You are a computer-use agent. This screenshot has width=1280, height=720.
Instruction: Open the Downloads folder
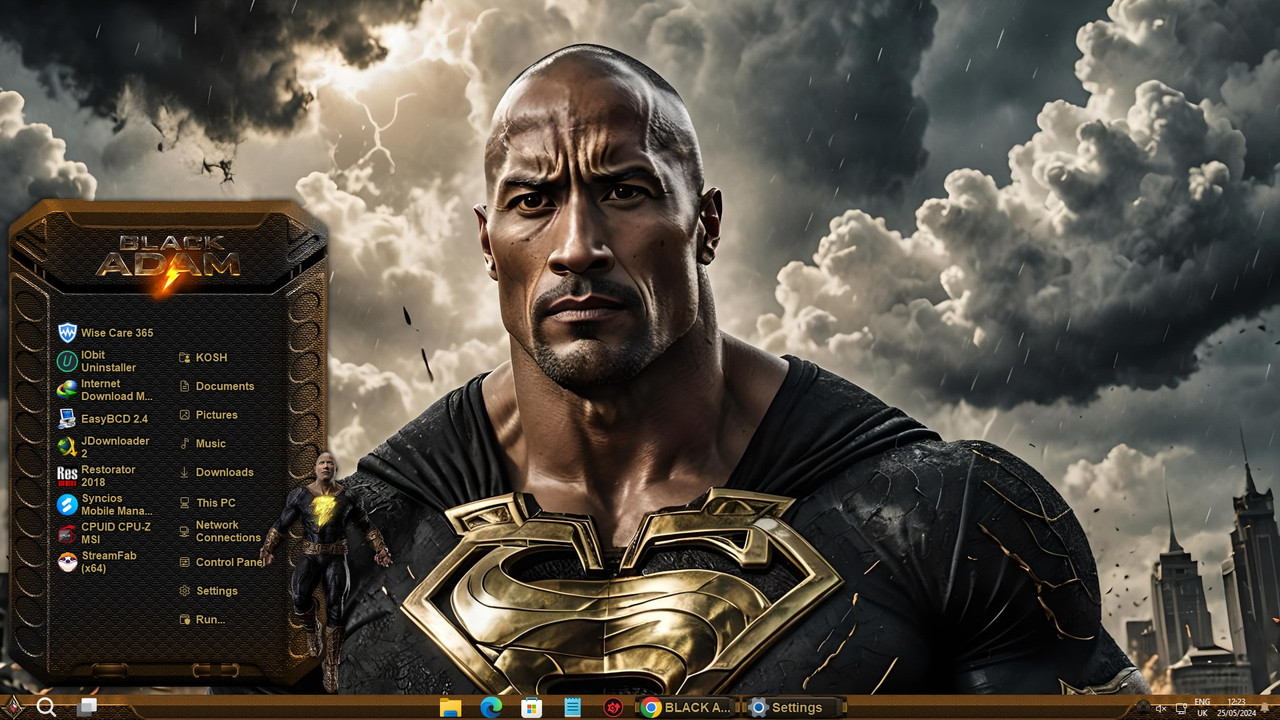pos(217,472)
